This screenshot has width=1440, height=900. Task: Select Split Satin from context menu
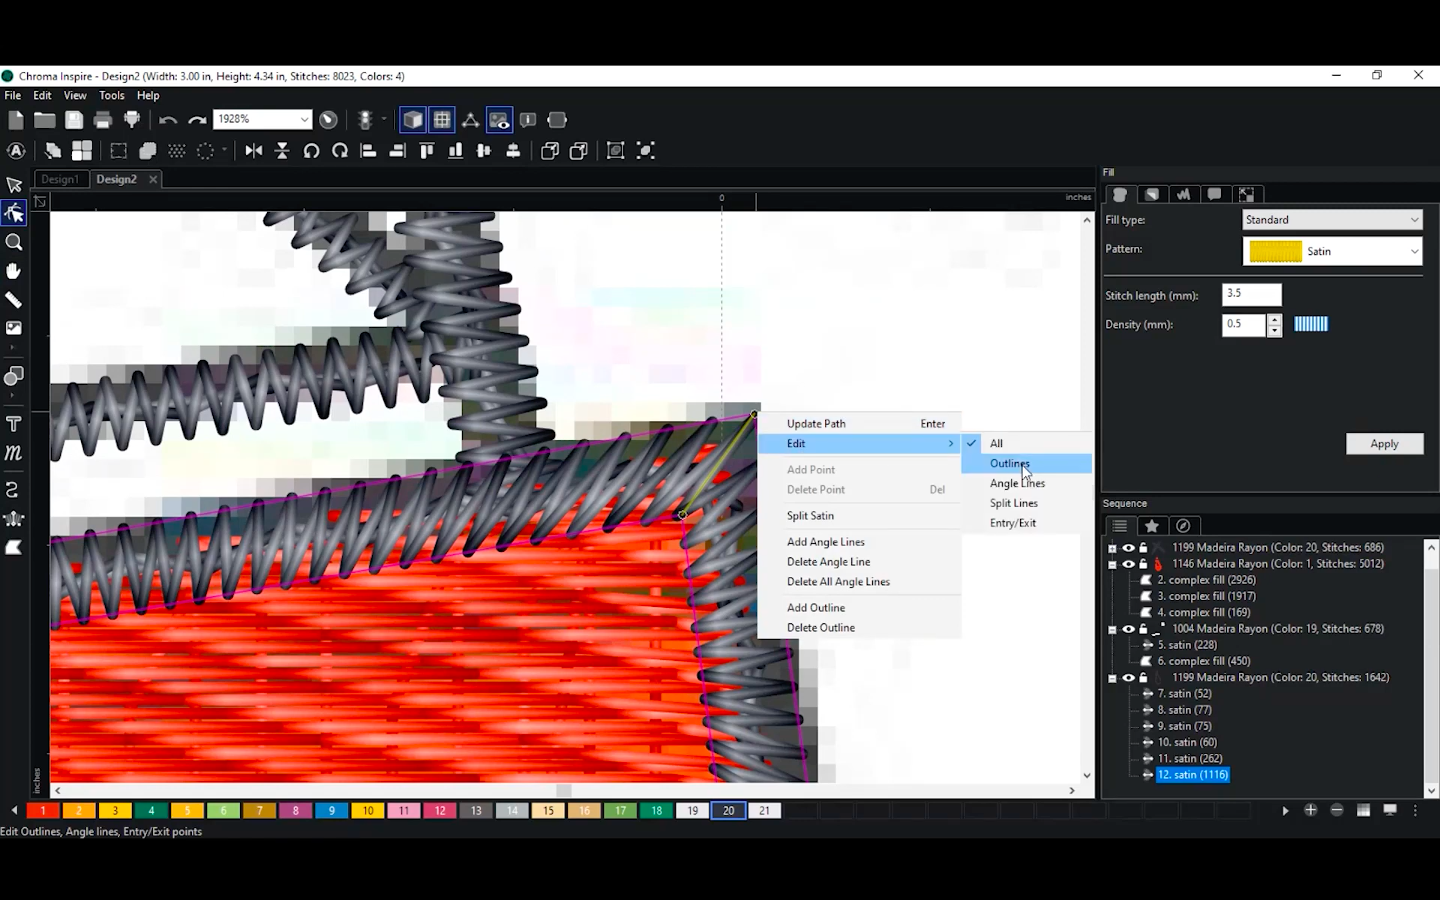tap(810, 516)
